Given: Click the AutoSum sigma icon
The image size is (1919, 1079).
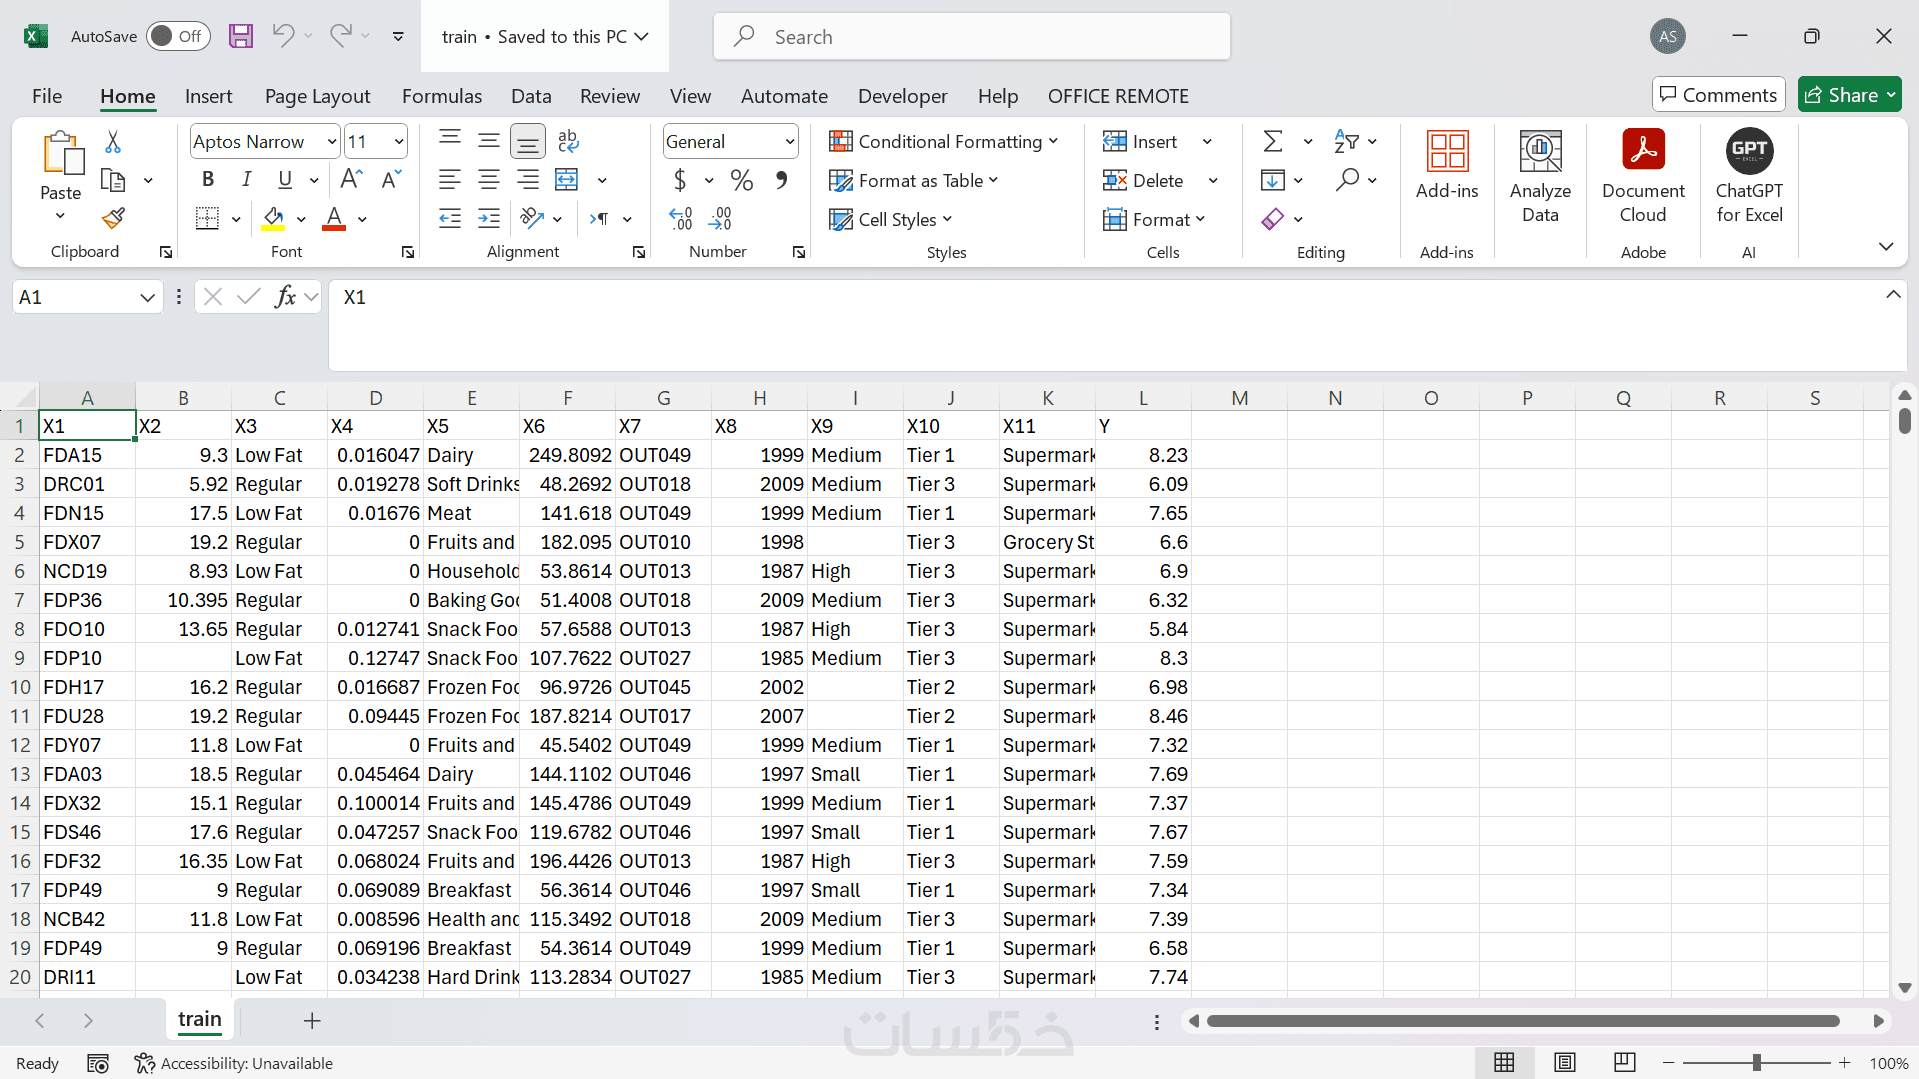Looking at the screenshot, I should tap(1273, 141).
